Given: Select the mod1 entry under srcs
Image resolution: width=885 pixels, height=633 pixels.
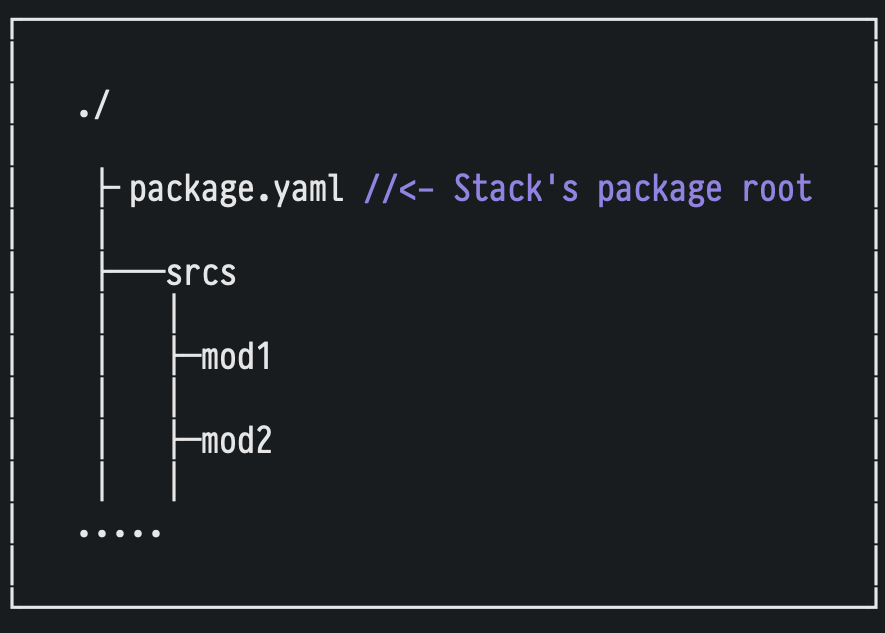Looking at the screenshot, I should click(x=236, y=357).
